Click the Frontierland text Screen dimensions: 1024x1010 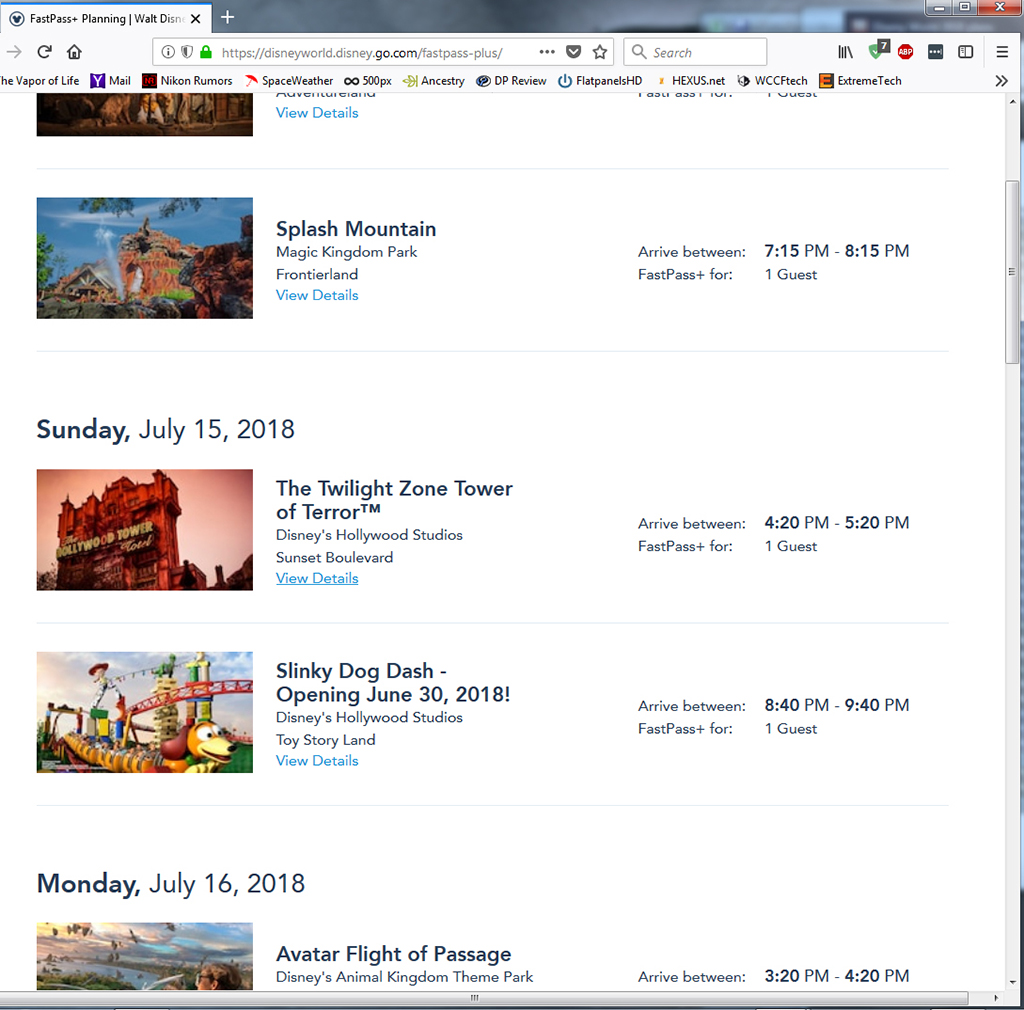(x=317, y=274)
